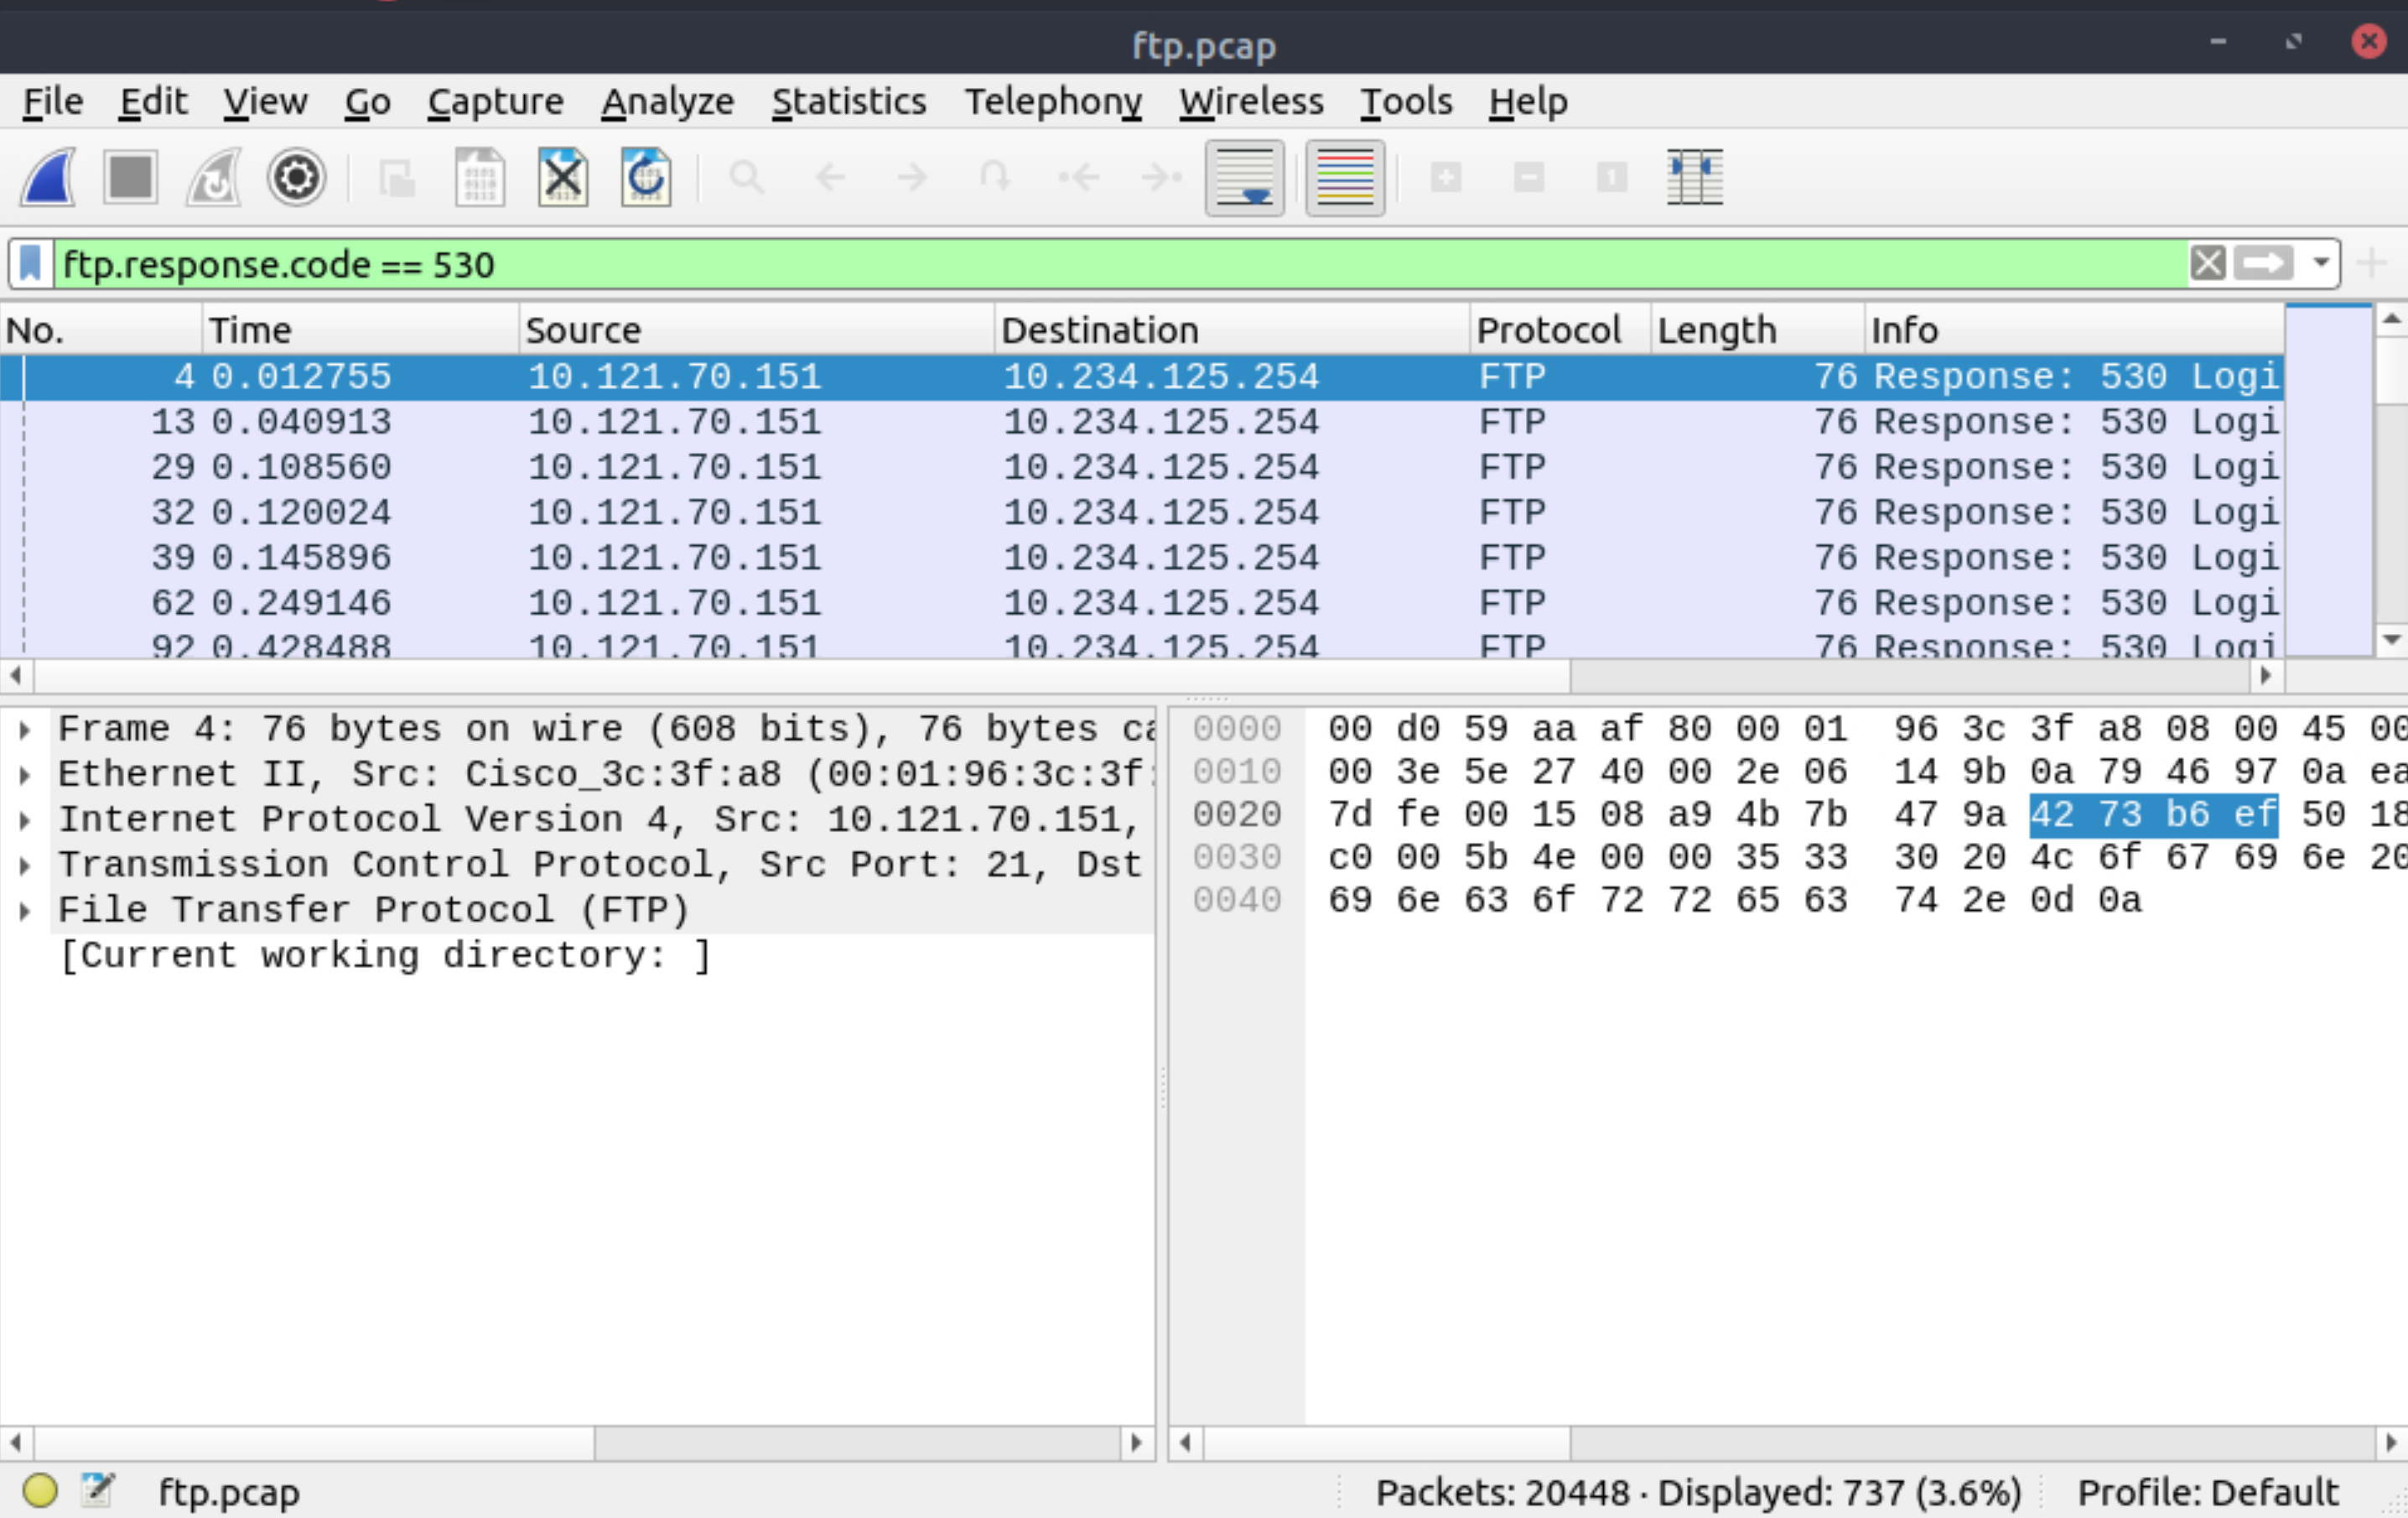This screenshot has width=2408, height=1518.
Task: Click highlighted hex bytes 42 73 b6 ef
Action: click(2153, 815)
